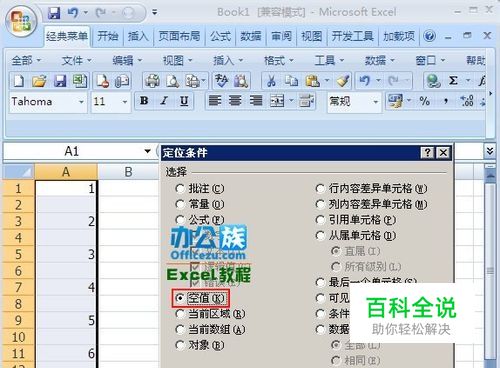500x368 pixels.
Task: Click the New blank document icon
Action: [19, 81]
